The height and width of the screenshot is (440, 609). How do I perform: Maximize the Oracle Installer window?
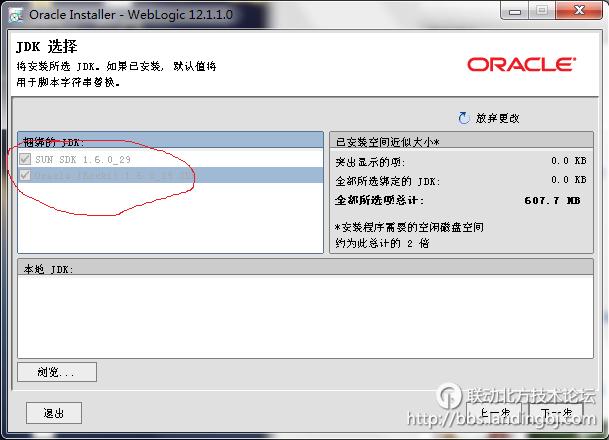542,10
